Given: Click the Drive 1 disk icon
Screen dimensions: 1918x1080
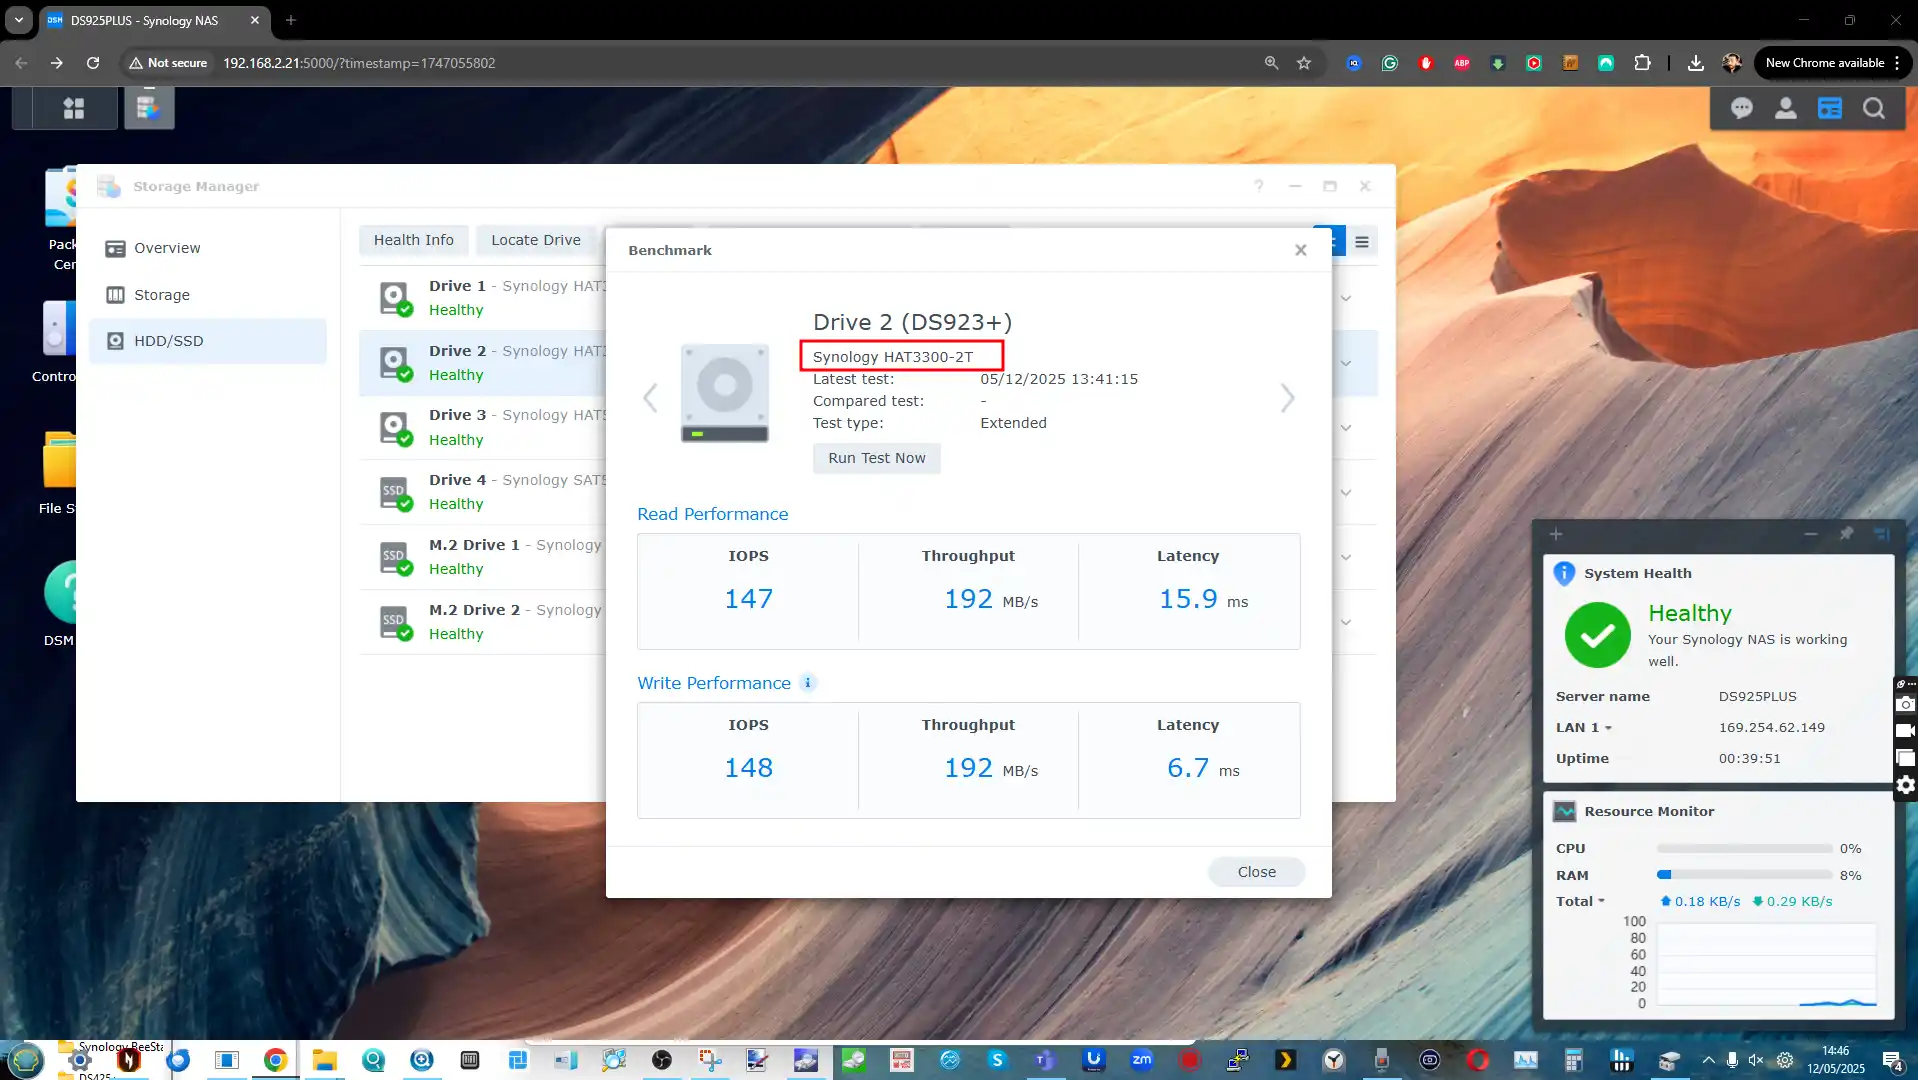Looking at the screenshot, I should click(395, 298).
